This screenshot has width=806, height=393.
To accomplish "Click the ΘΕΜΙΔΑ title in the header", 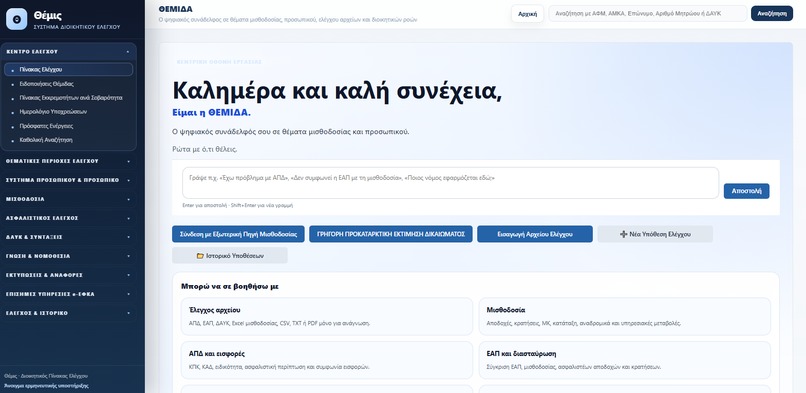I will click(x=176, y=9).
